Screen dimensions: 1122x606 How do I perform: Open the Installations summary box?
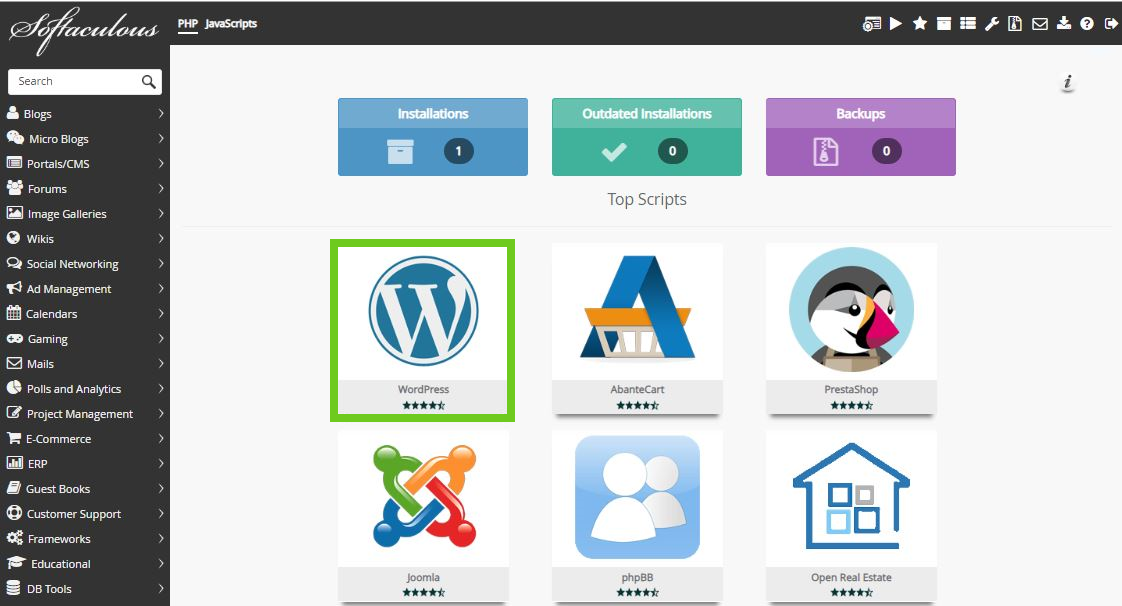click(432, 137)
